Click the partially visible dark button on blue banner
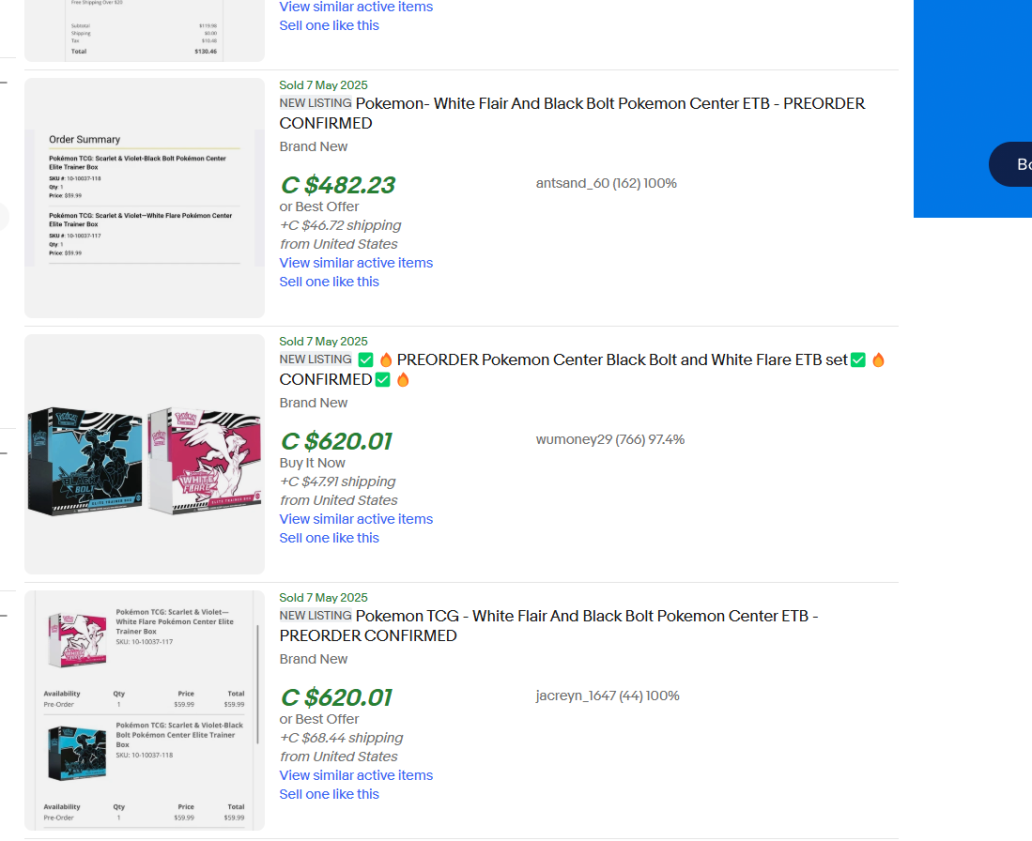The width and height of the screenshot is (1032, 841). pos(1010,165)
